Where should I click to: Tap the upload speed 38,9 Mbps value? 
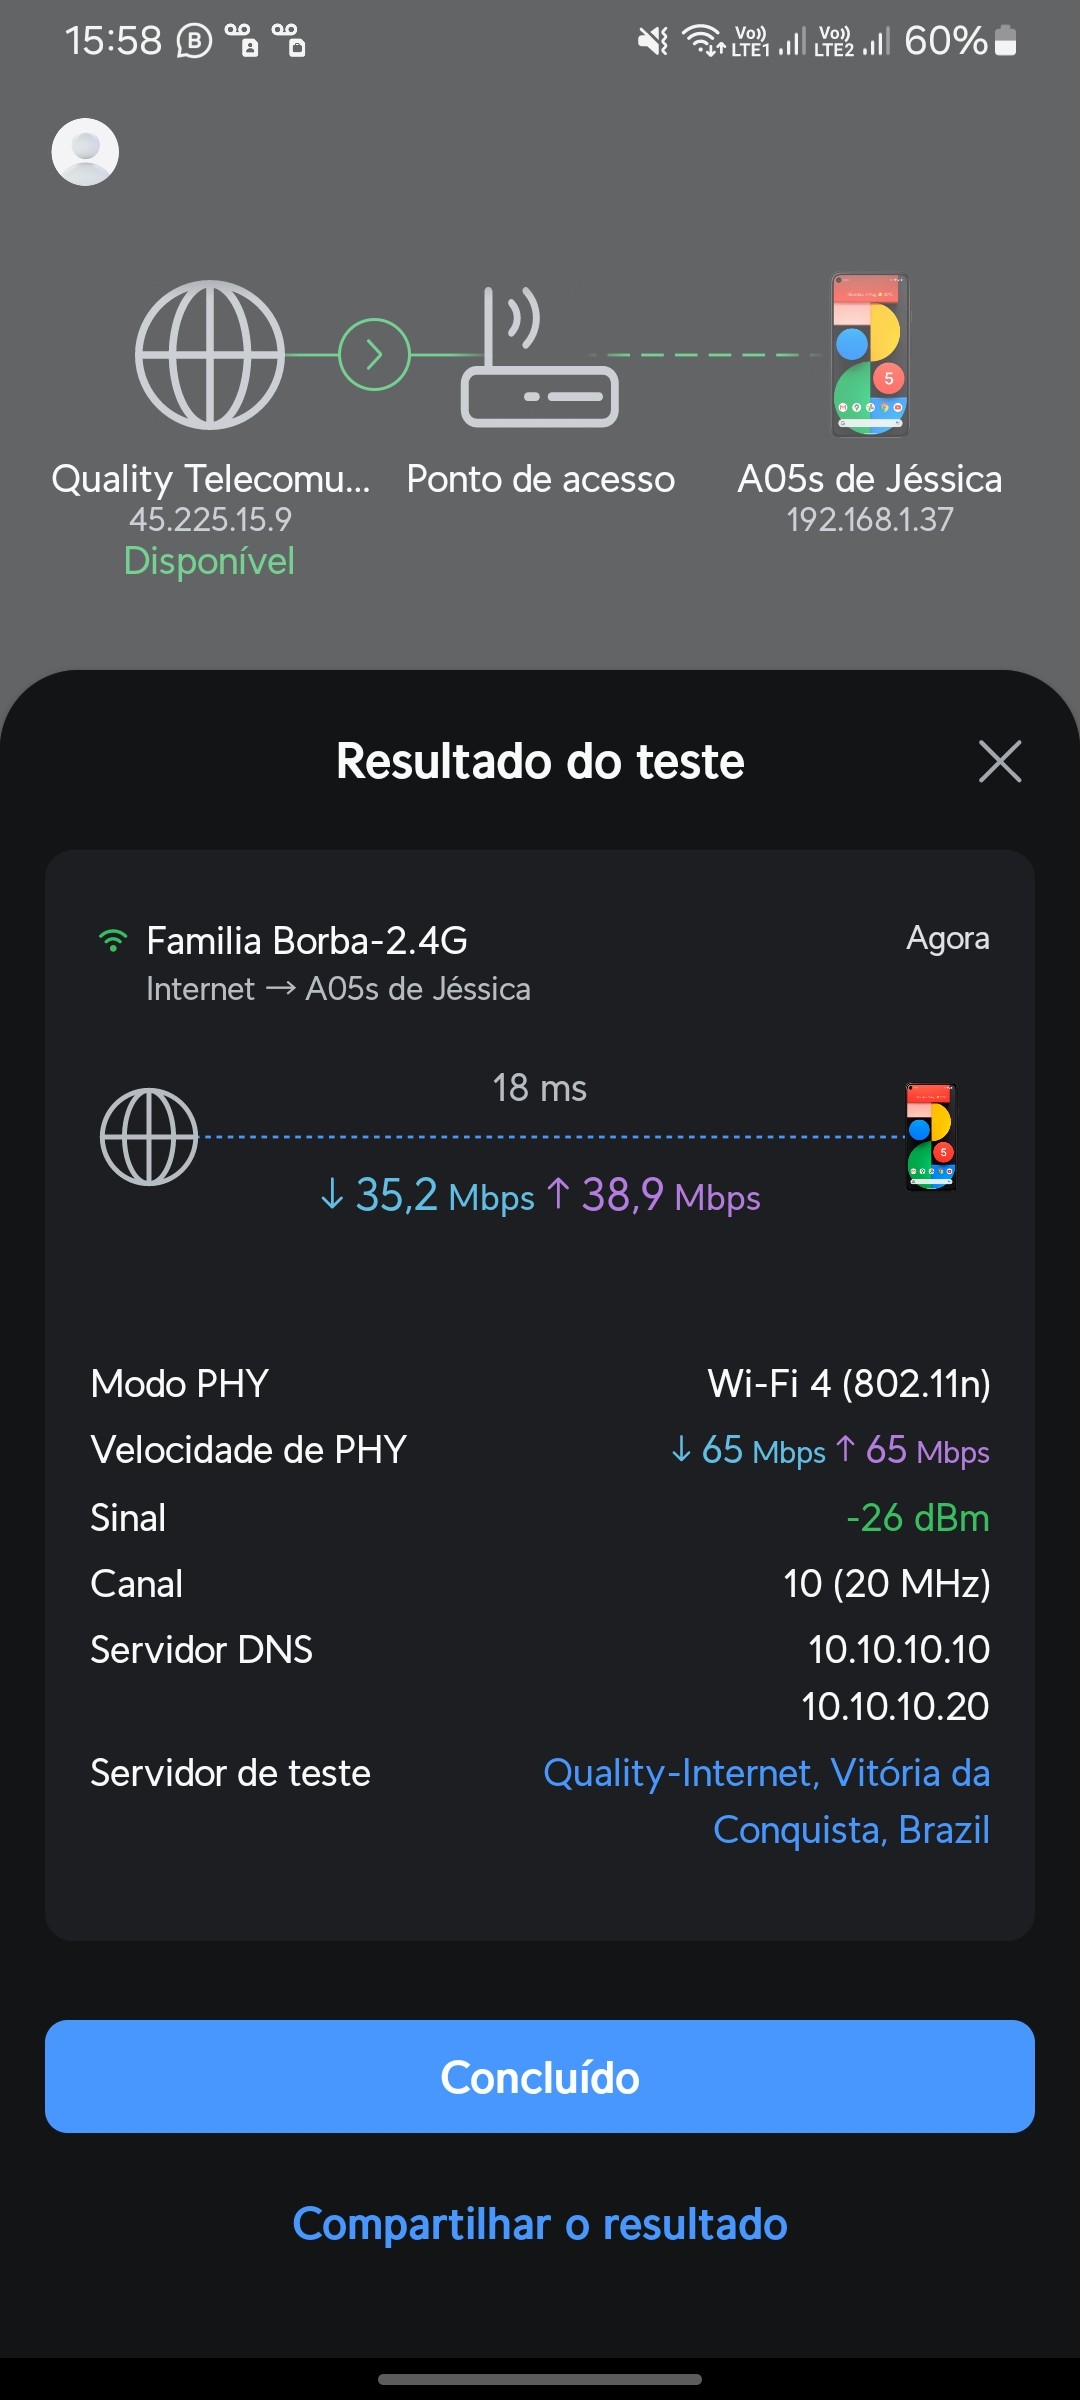tap(655, 1196)
